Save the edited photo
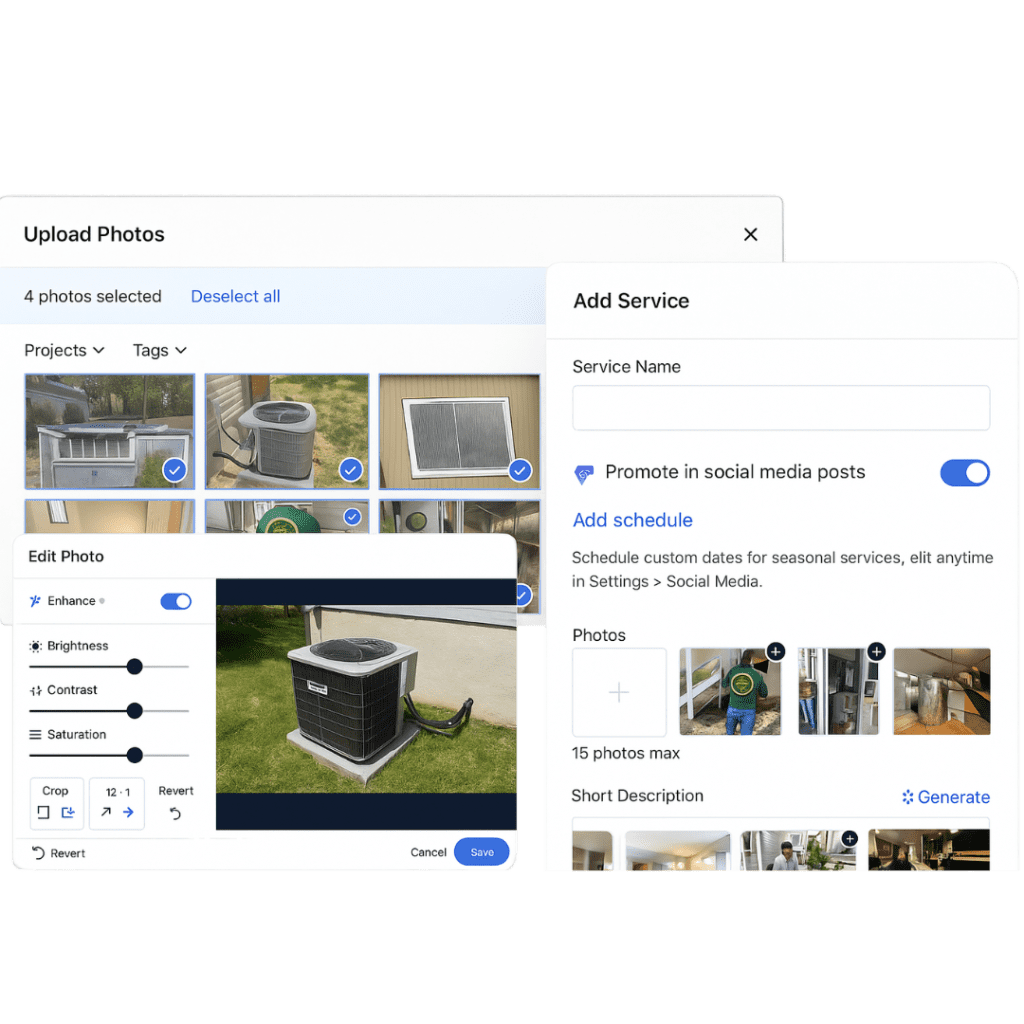 (x=481, y=852)
